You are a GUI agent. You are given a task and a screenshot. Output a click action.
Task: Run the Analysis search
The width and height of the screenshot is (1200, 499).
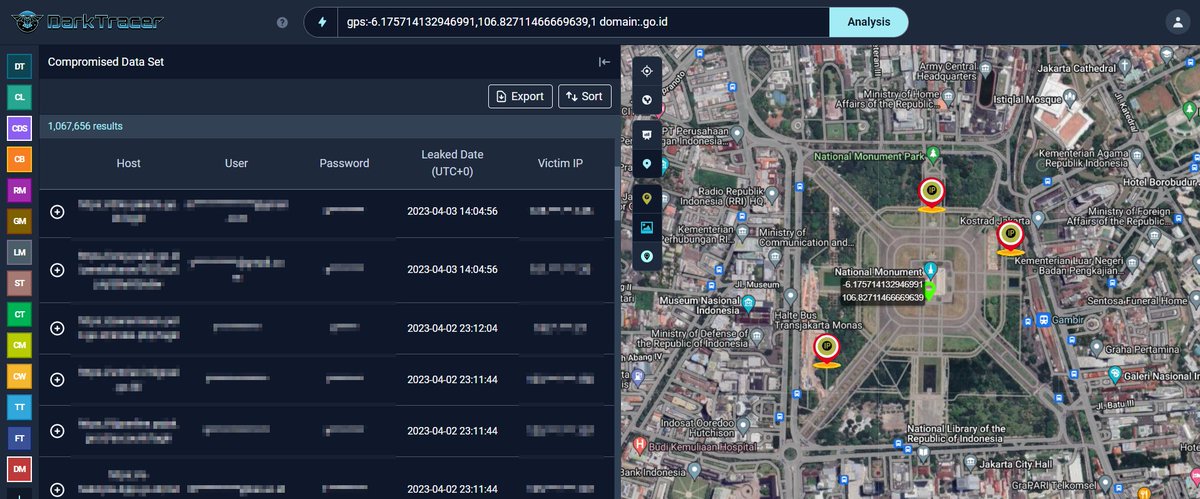pyautogui.click(x=869, y=22)
